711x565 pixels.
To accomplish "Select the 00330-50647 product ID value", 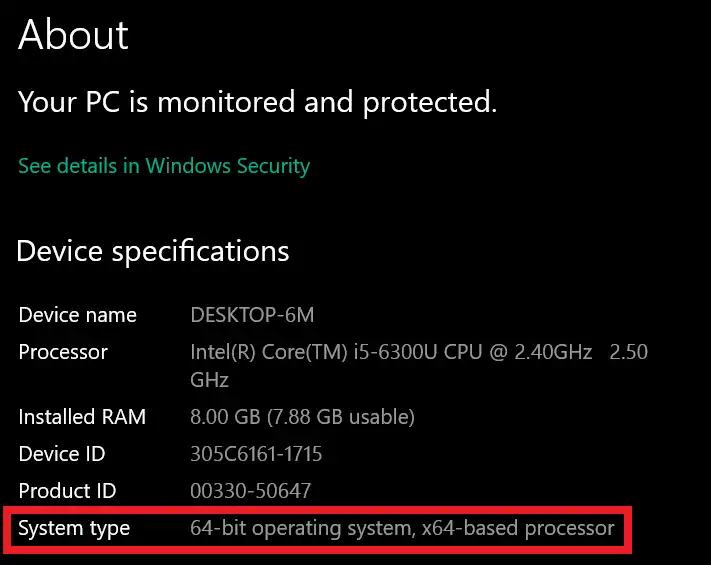I will pos(250,491).
